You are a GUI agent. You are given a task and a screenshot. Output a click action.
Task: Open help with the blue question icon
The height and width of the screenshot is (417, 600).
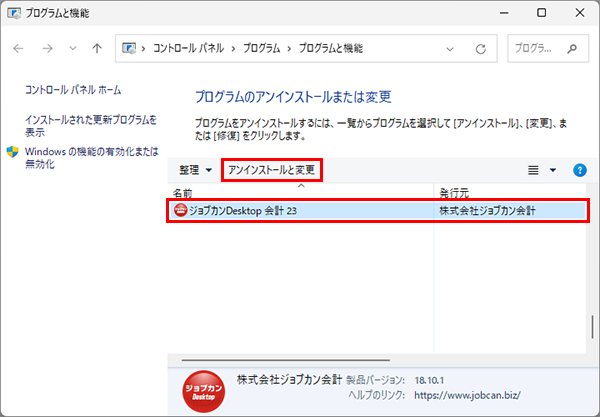tap(580, 170)
